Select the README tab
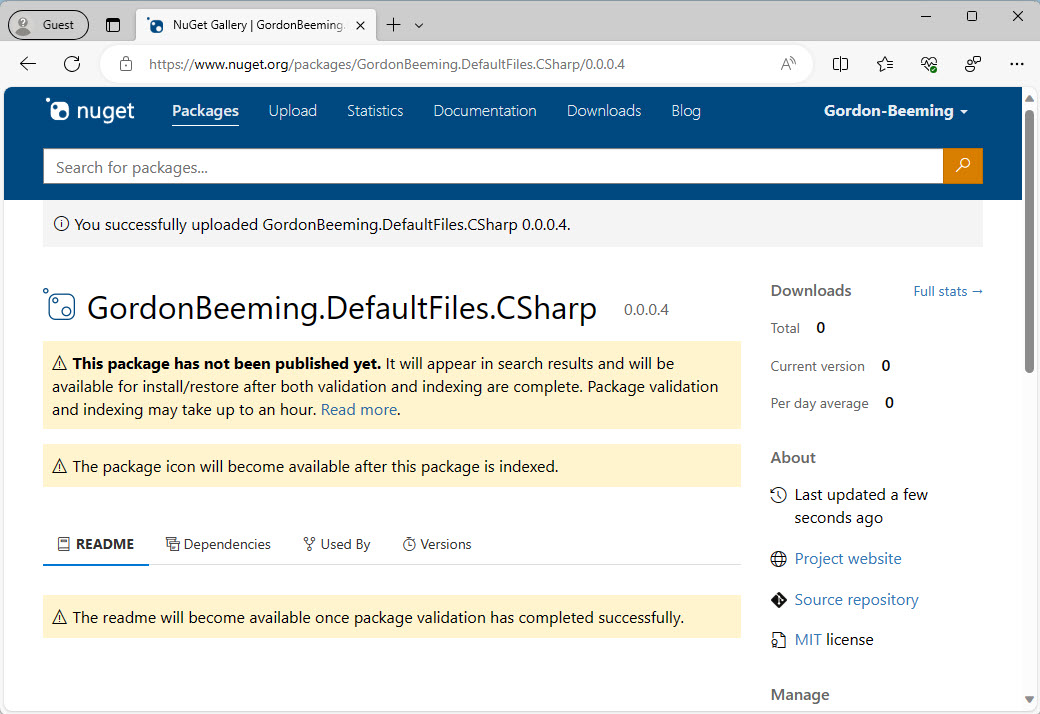 coord(96,545)
